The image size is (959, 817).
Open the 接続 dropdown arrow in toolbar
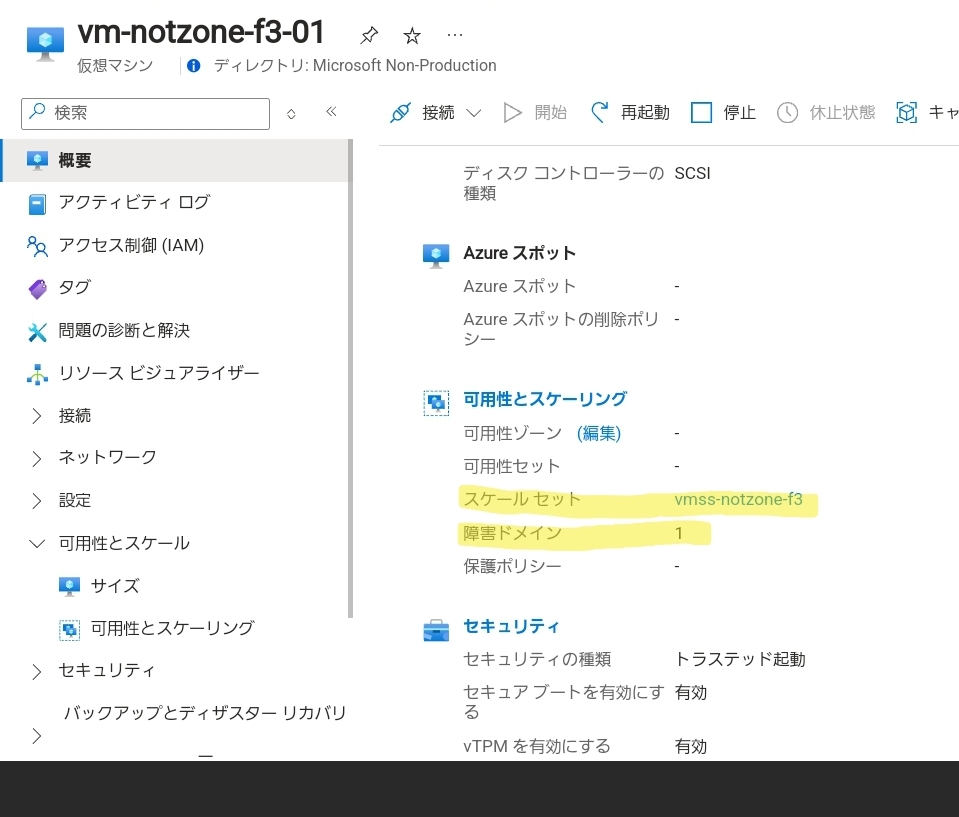point(473,113)
